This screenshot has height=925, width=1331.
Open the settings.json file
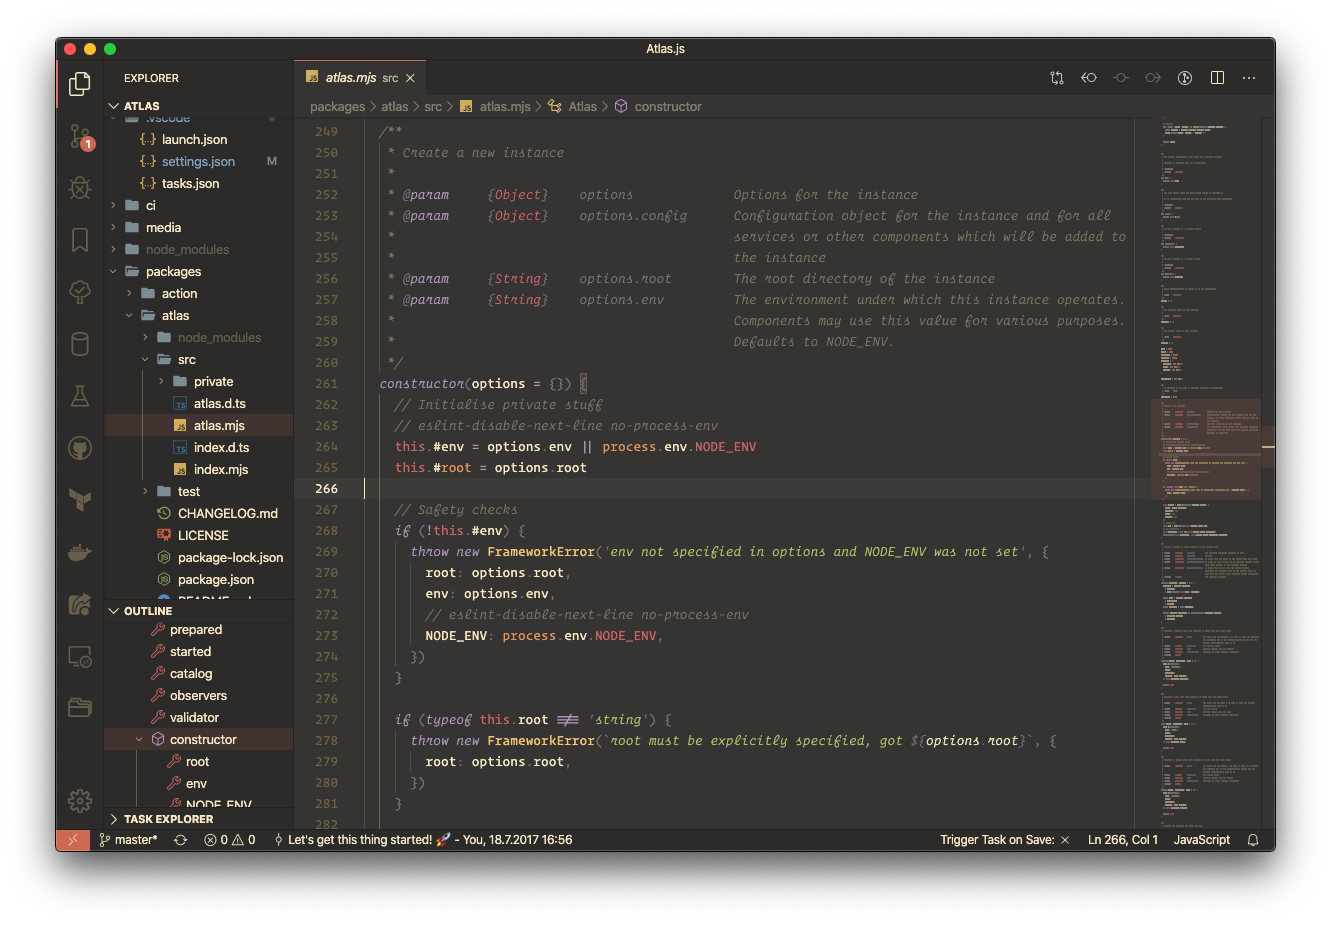[x=199, y=162]
